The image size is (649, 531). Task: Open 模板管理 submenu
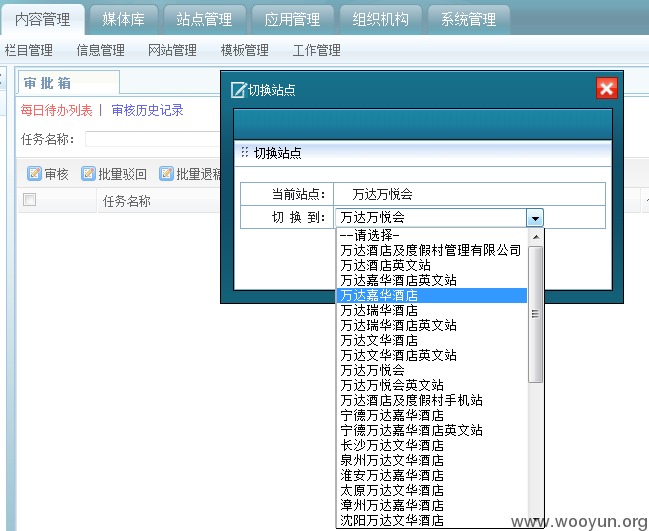click(x=245, y=50)
